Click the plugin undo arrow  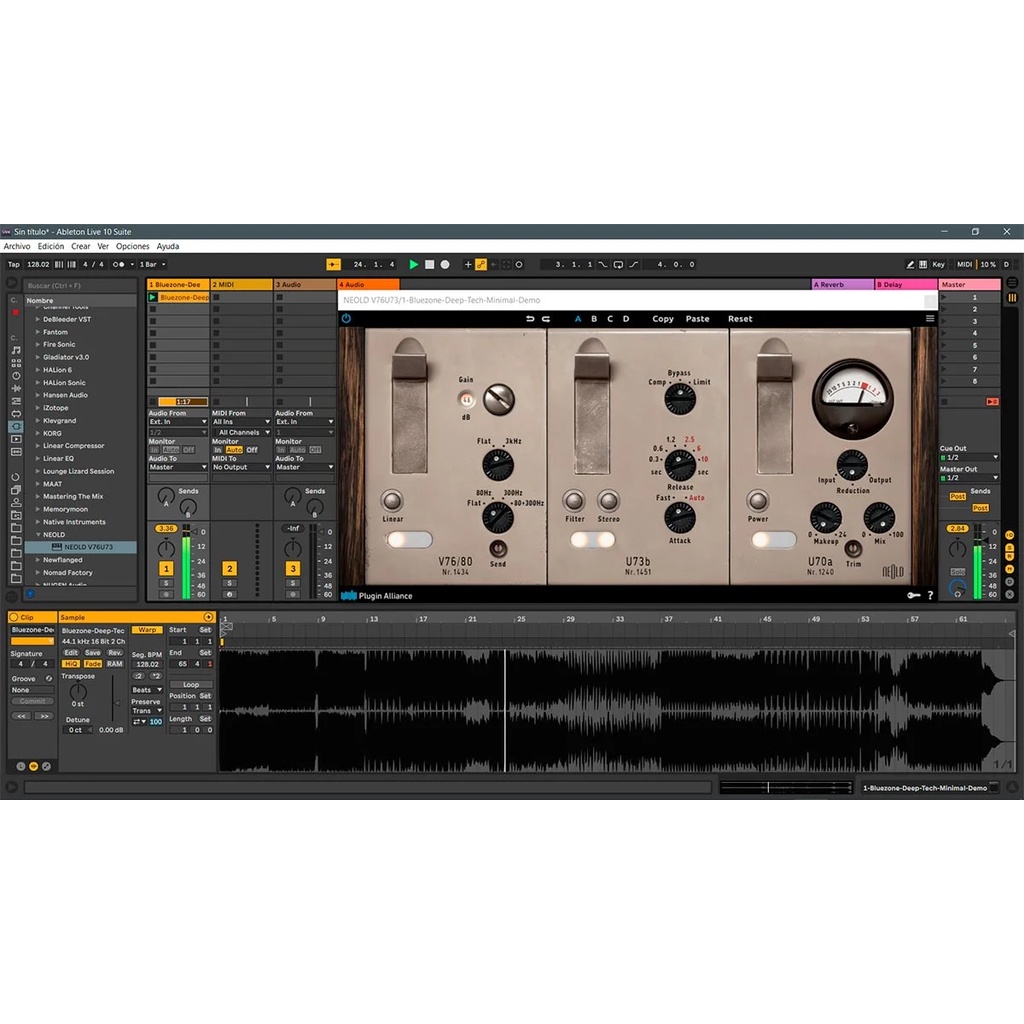click(x=530, y=319)
